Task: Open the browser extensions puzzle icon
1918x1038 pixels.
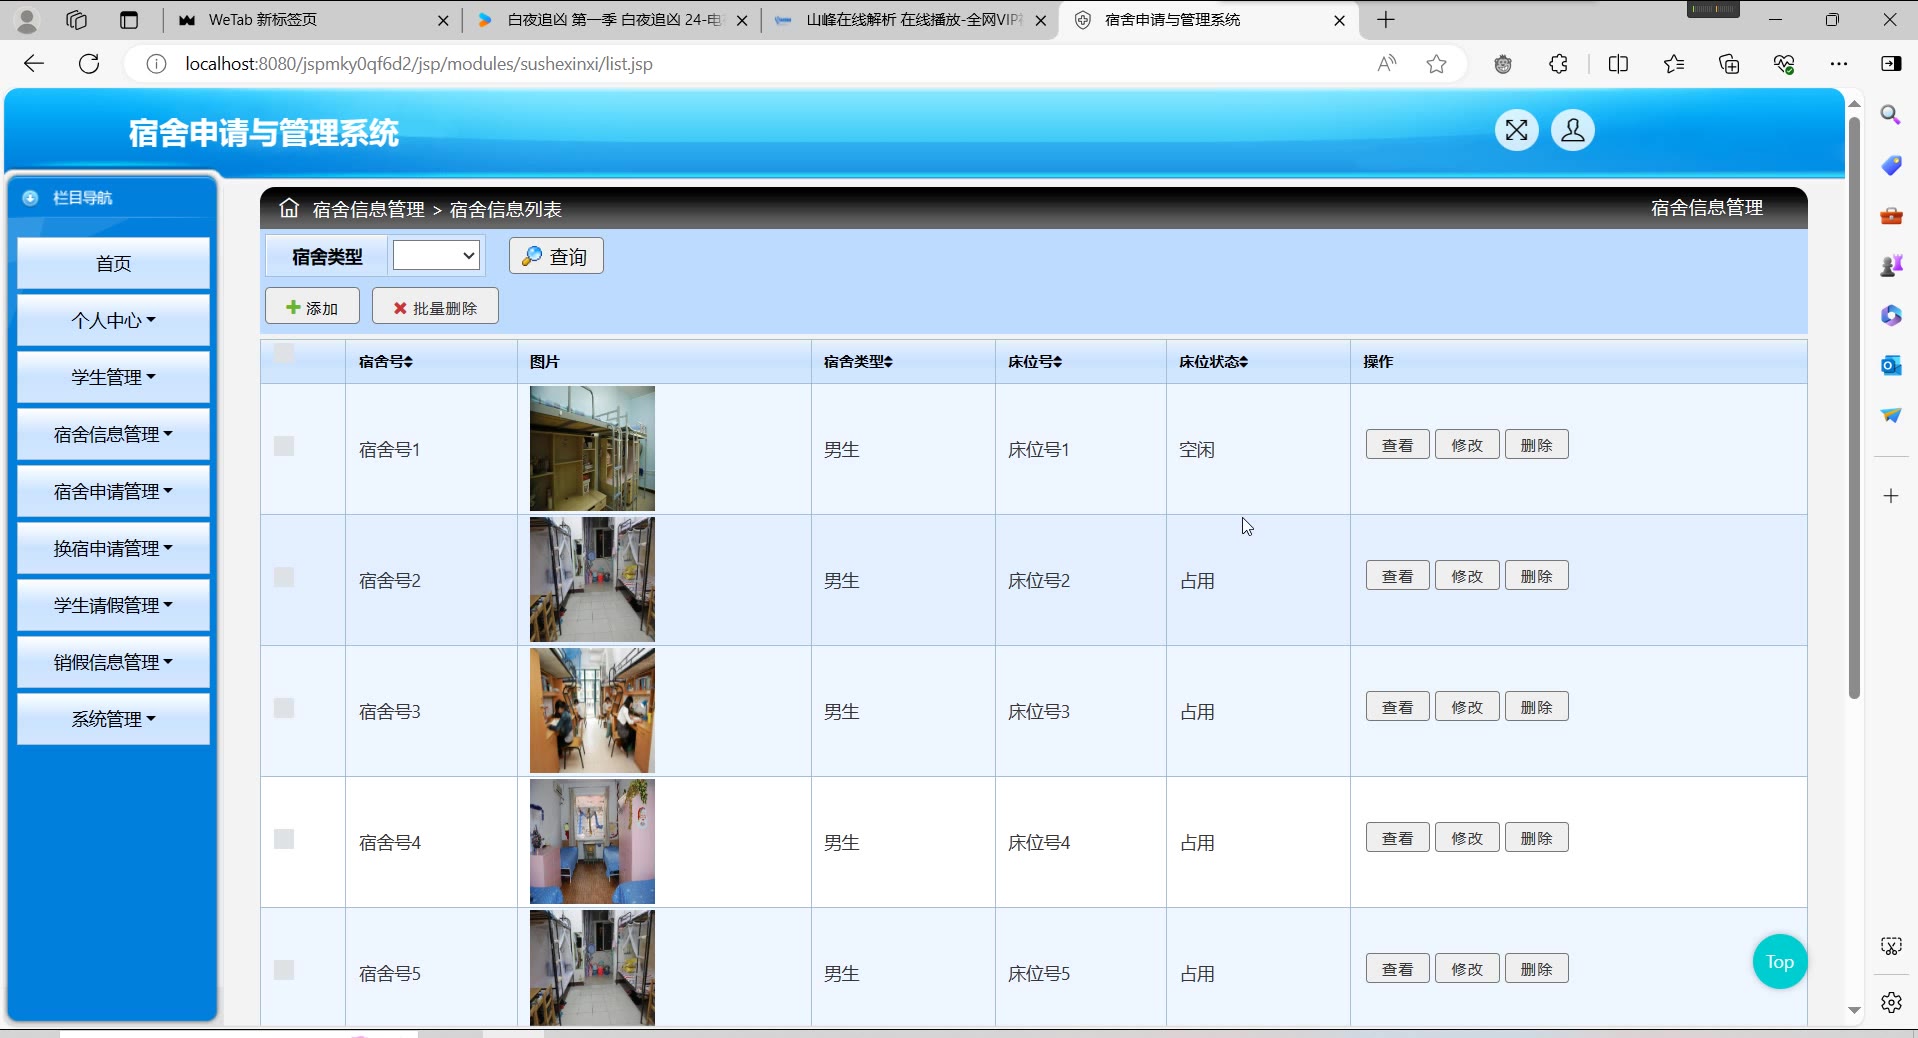Action: [x=1558, y=64]
